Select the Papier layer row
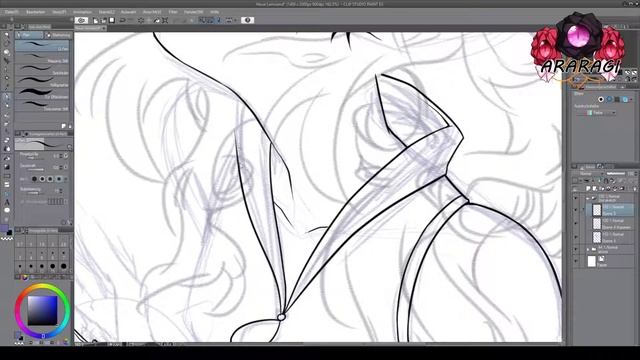Screen dimensions: 640x360 tap(604, 262)
